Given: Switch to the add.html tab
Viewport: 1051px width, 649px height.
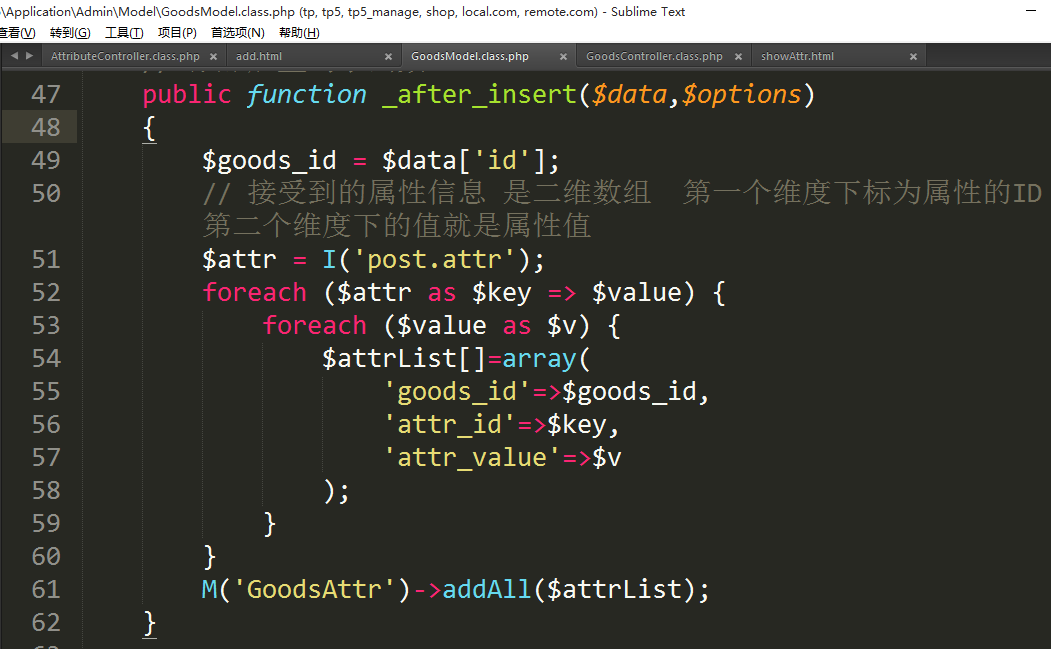Looking at the screenshot, I should [x=259, y=57].
